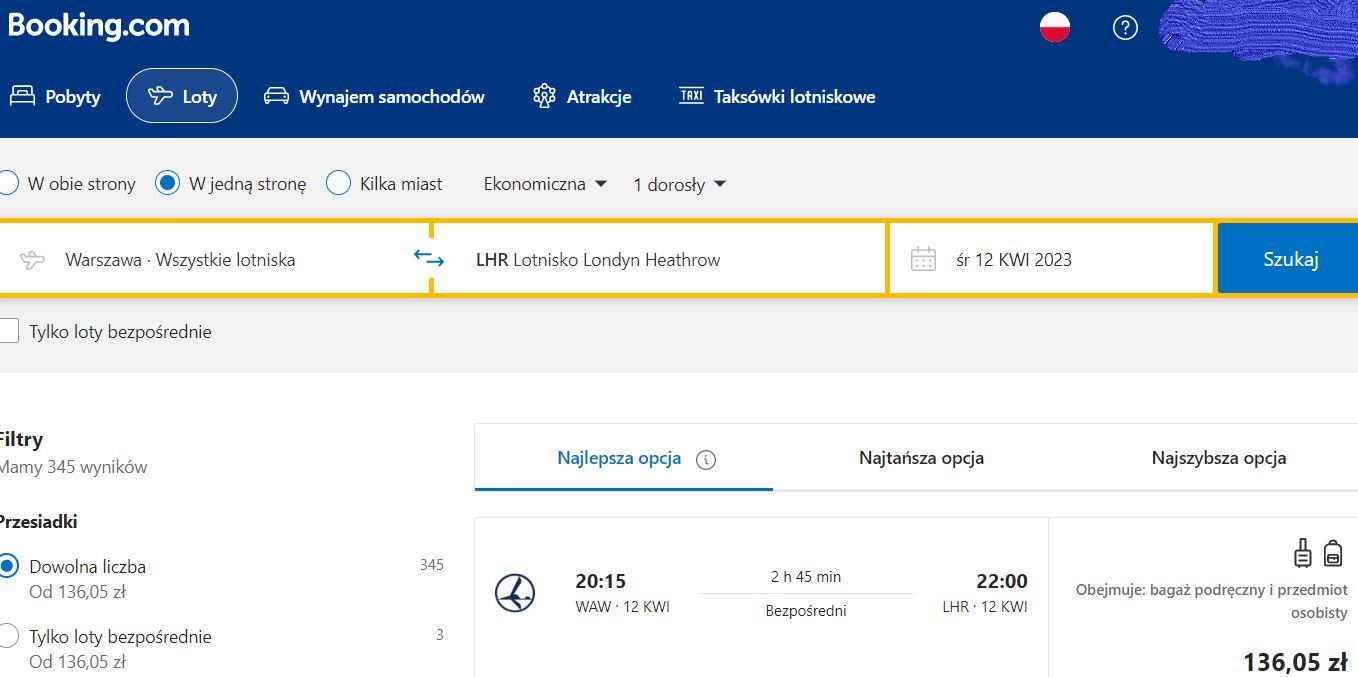Viewport: 1358px width, 677px height.
Task: Go to the Atrakcje tab
Action: (582, 96)
